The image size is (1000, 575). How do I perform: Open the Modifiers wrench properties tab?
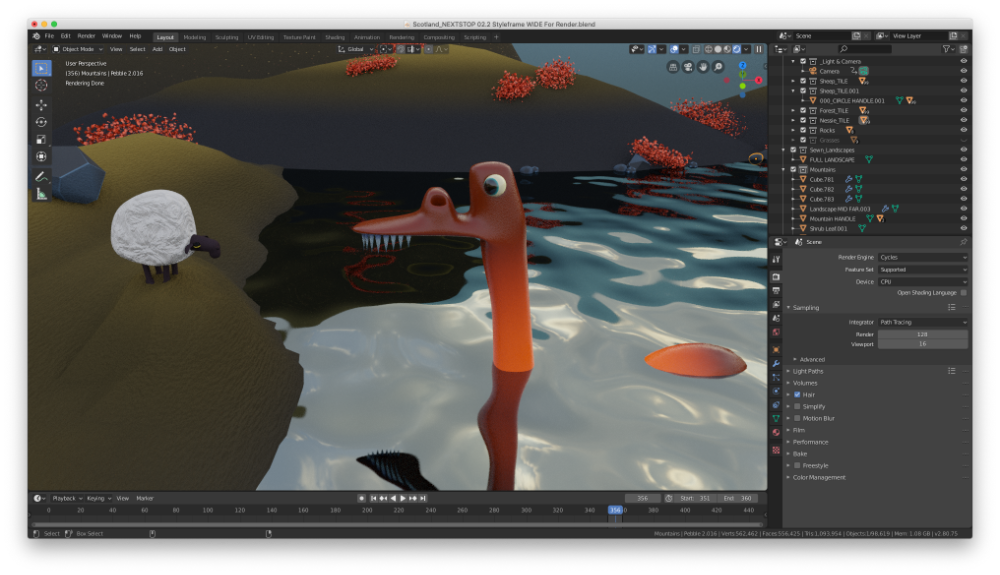[x=776, y=362]
